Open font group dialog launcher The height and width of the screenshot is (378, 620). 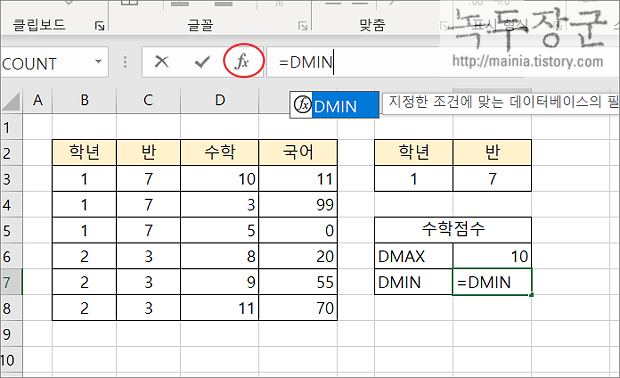pyautogui.click(x=303, y=26)
